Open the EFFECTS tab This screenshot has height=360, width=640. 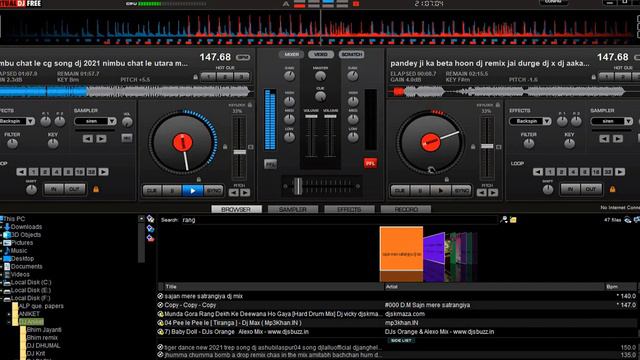pyautogui.click(x=349, y=209)
